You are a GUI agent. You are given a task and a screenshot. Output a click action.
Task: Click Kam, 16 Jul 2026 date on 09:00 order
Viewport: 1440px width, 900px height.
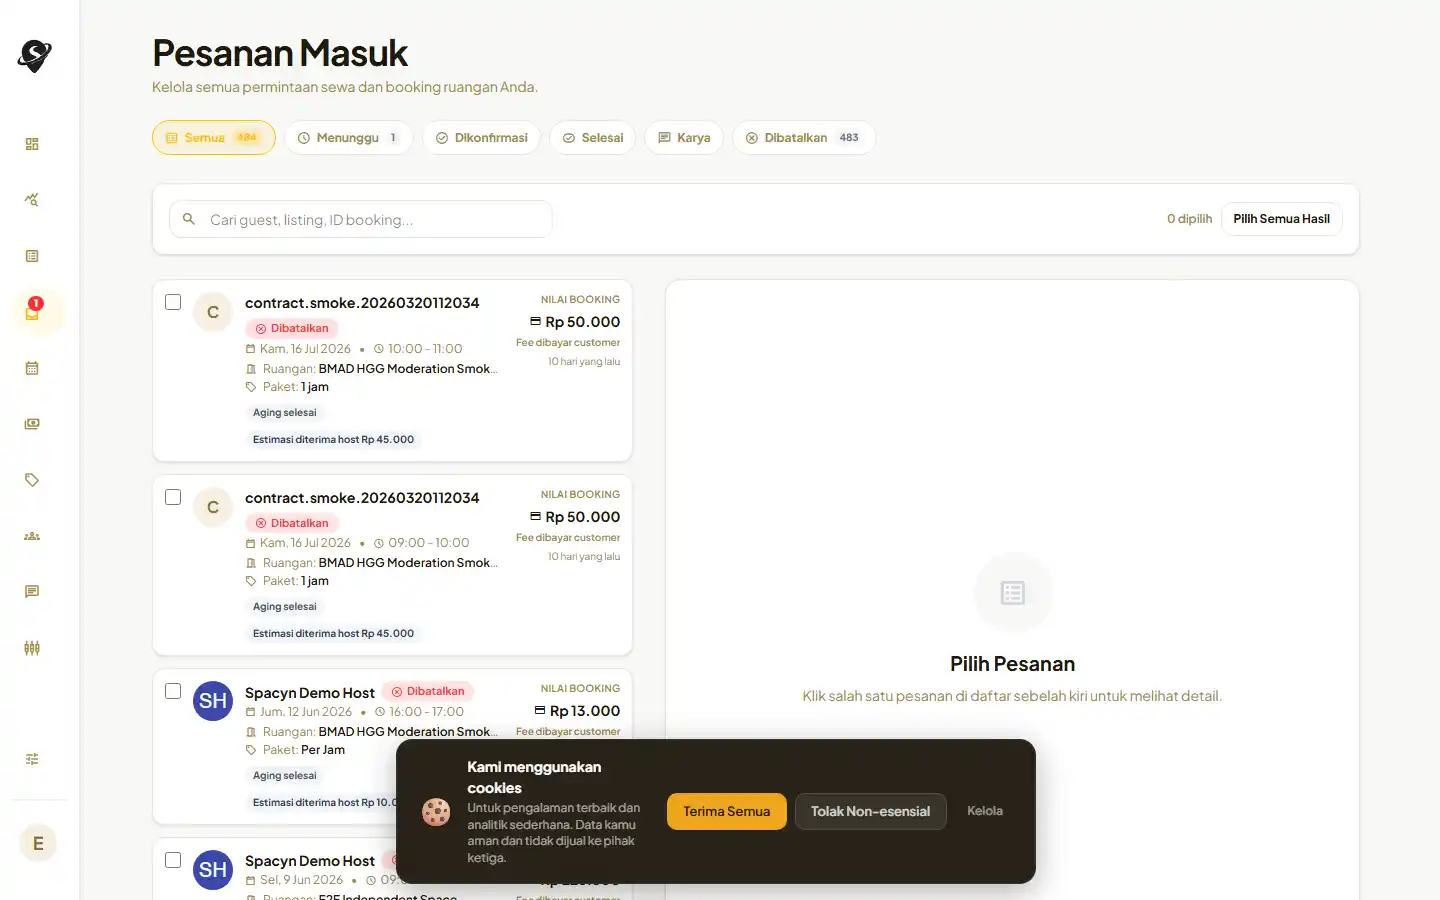(x=305, y=543)
